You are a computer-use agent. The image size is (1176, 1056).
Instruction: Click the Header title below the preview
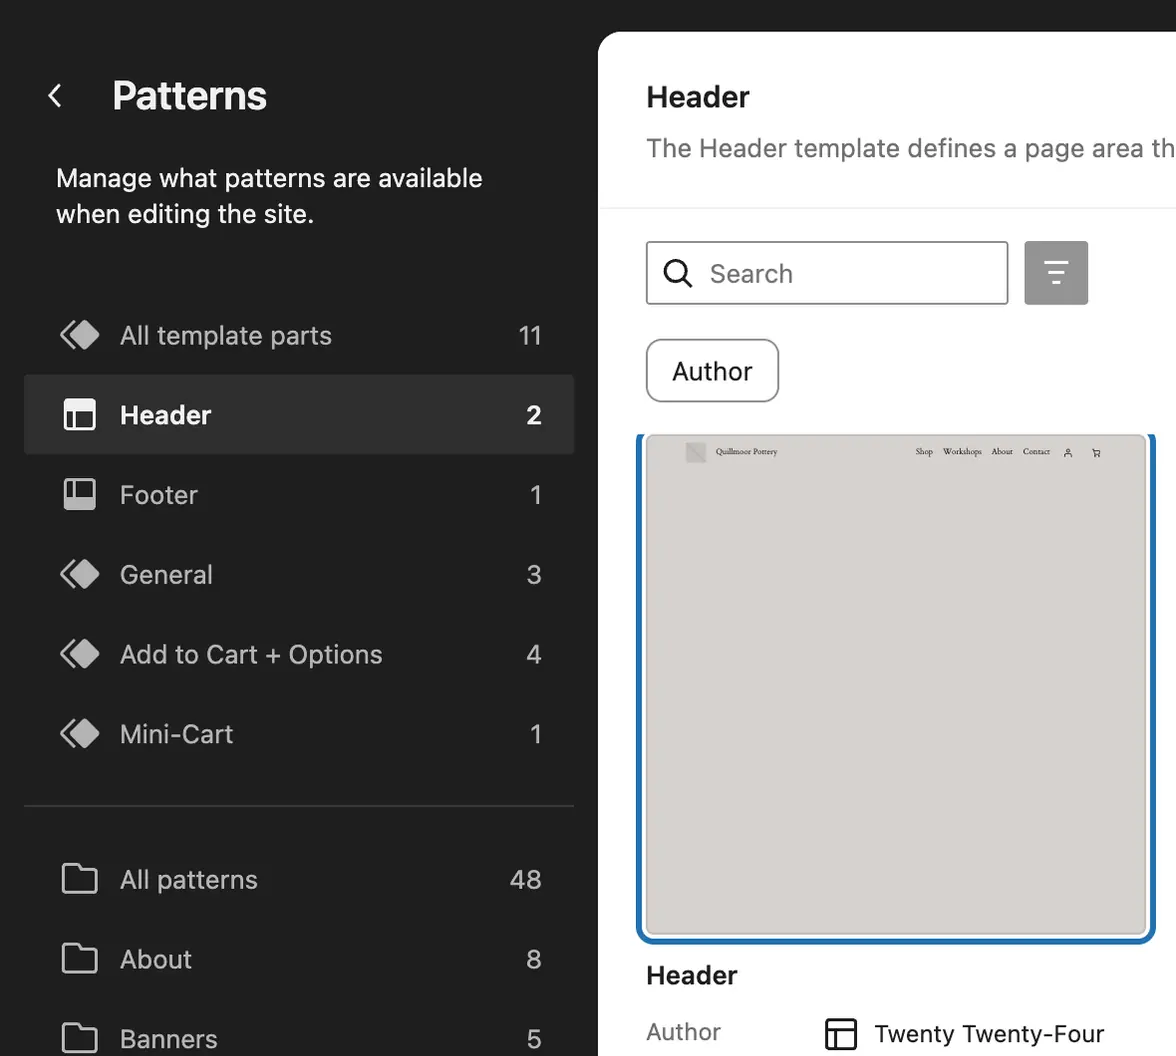(692, 975)
